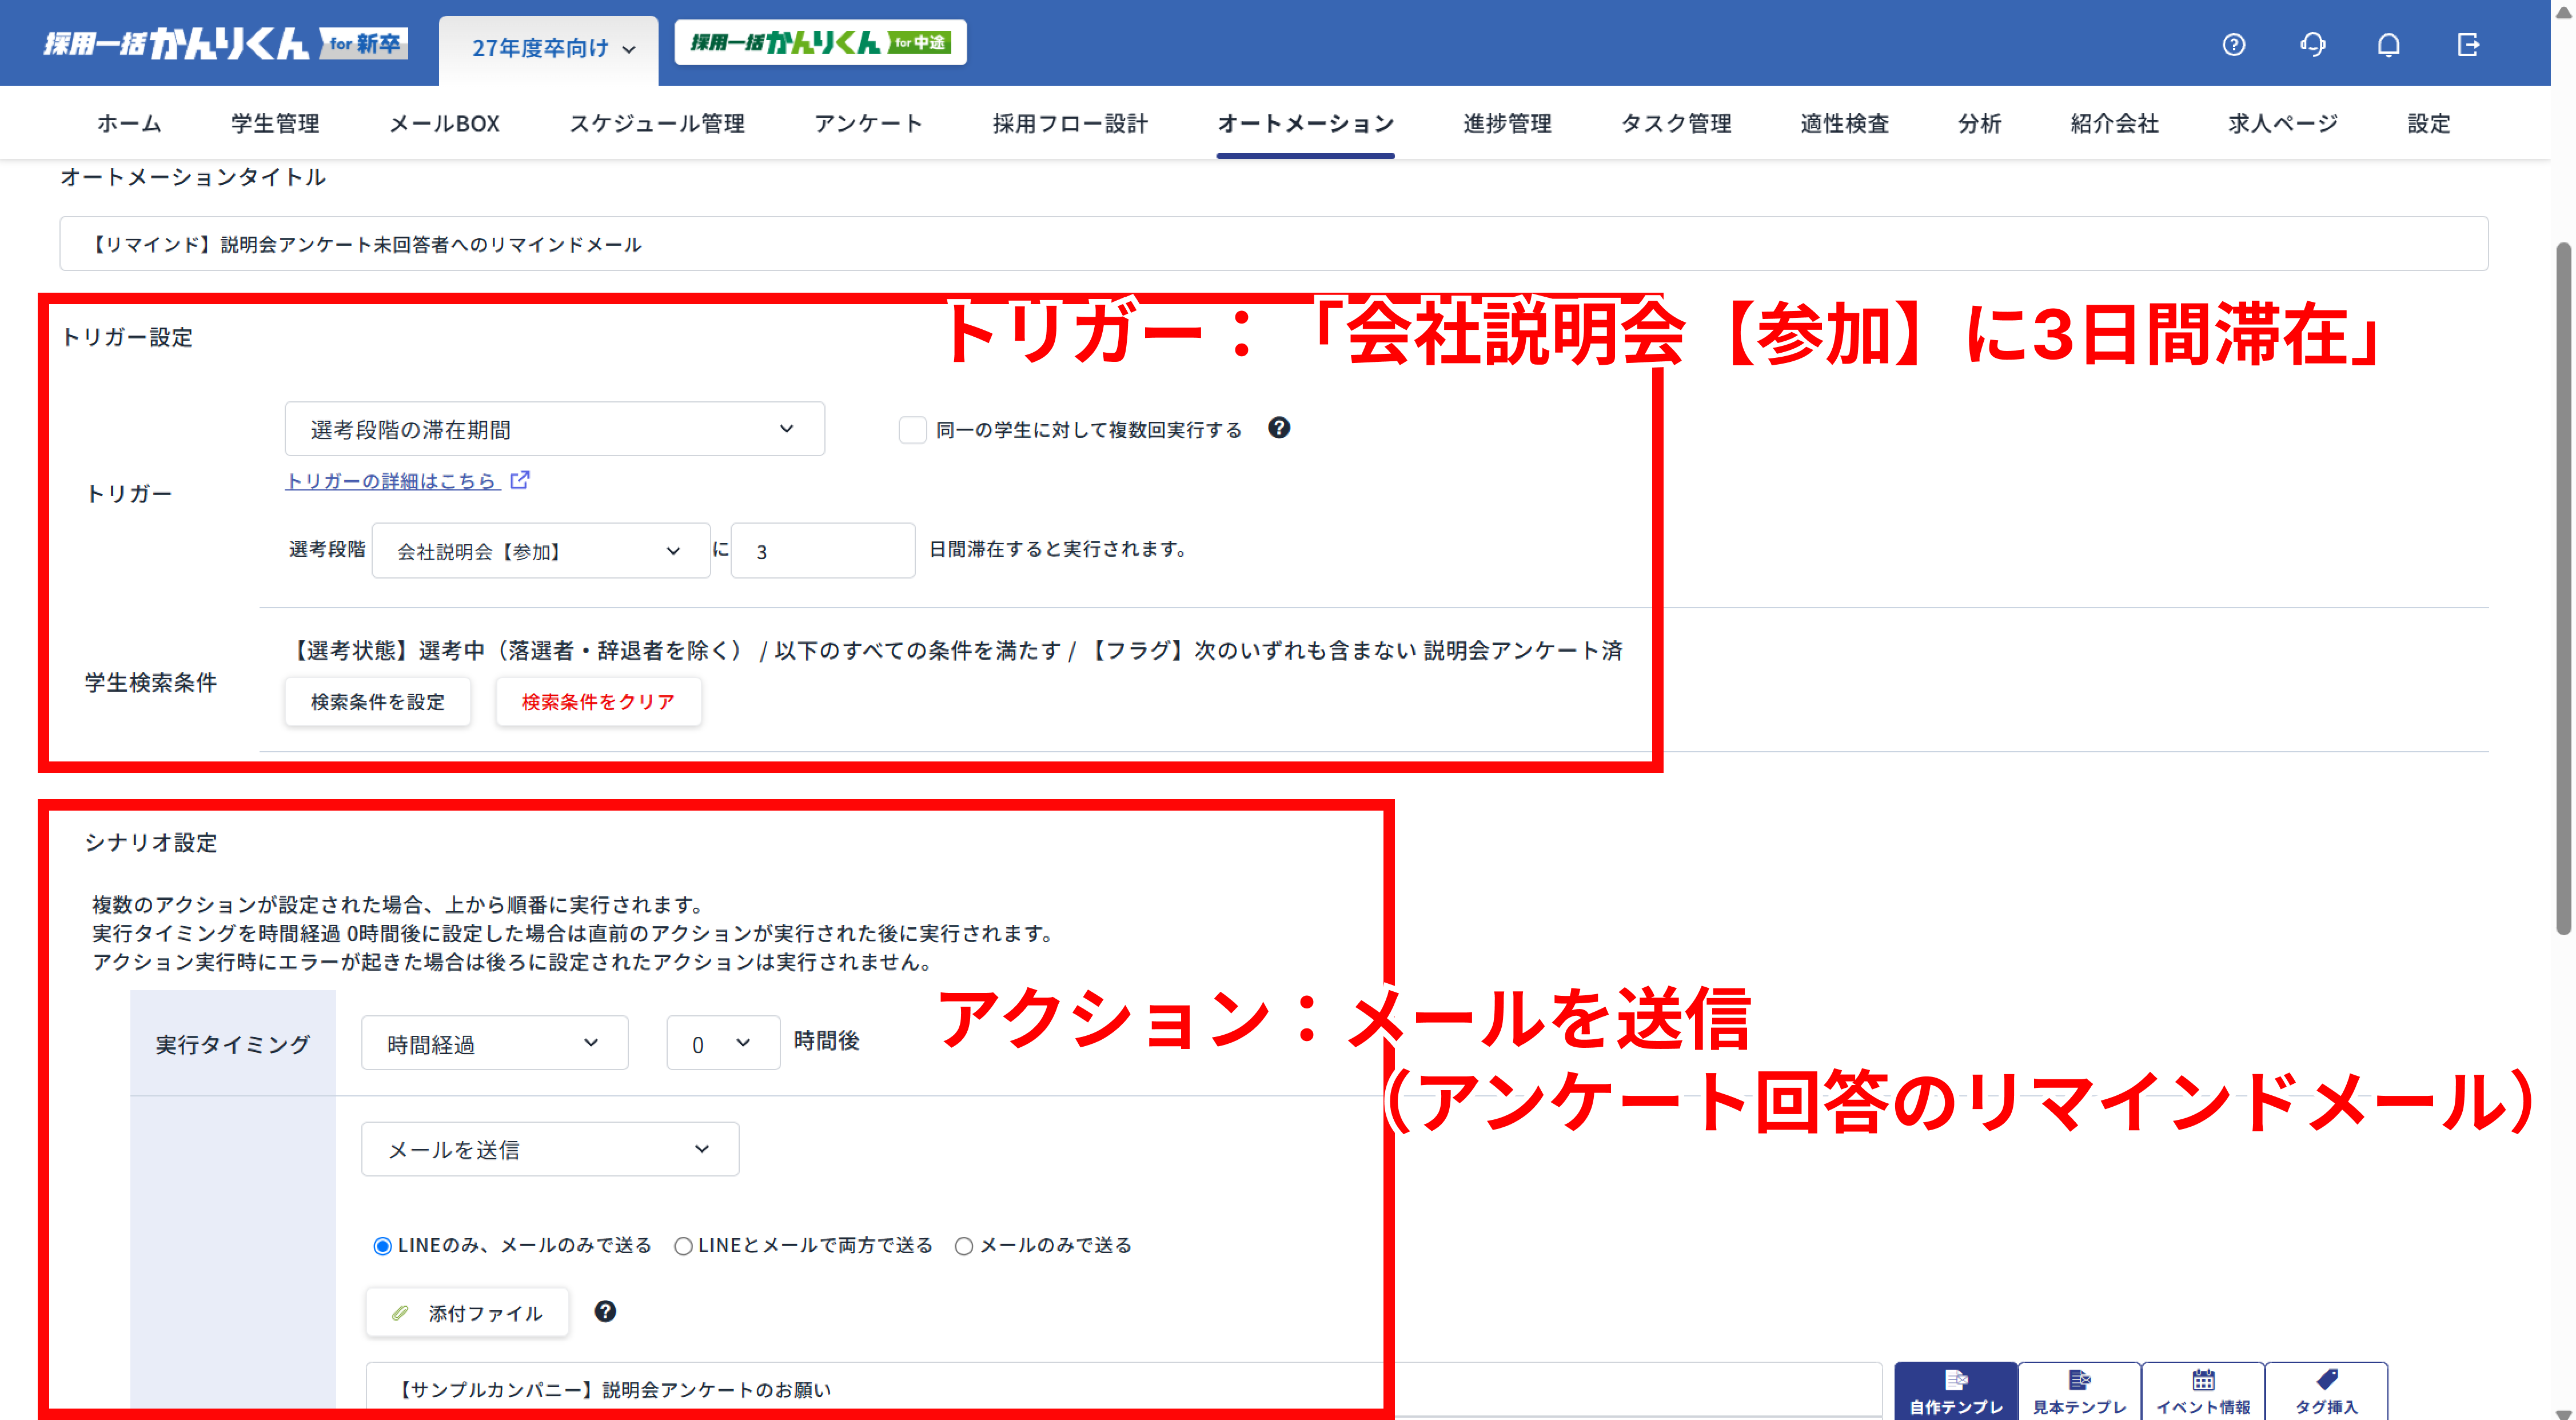Click the タグ挿入 tag icon

(2327, 1388)
